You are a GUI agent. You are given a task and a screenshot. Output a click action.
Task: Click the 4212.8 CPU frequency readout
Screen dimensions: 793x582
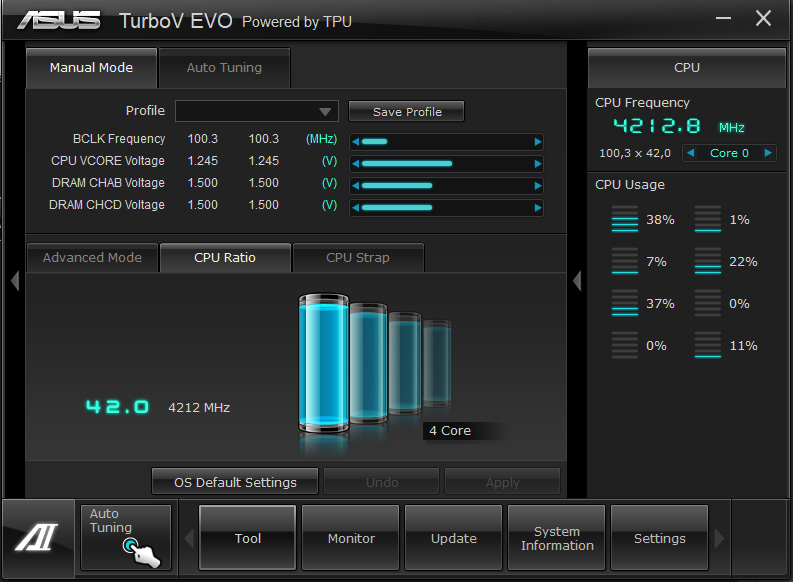657,125
